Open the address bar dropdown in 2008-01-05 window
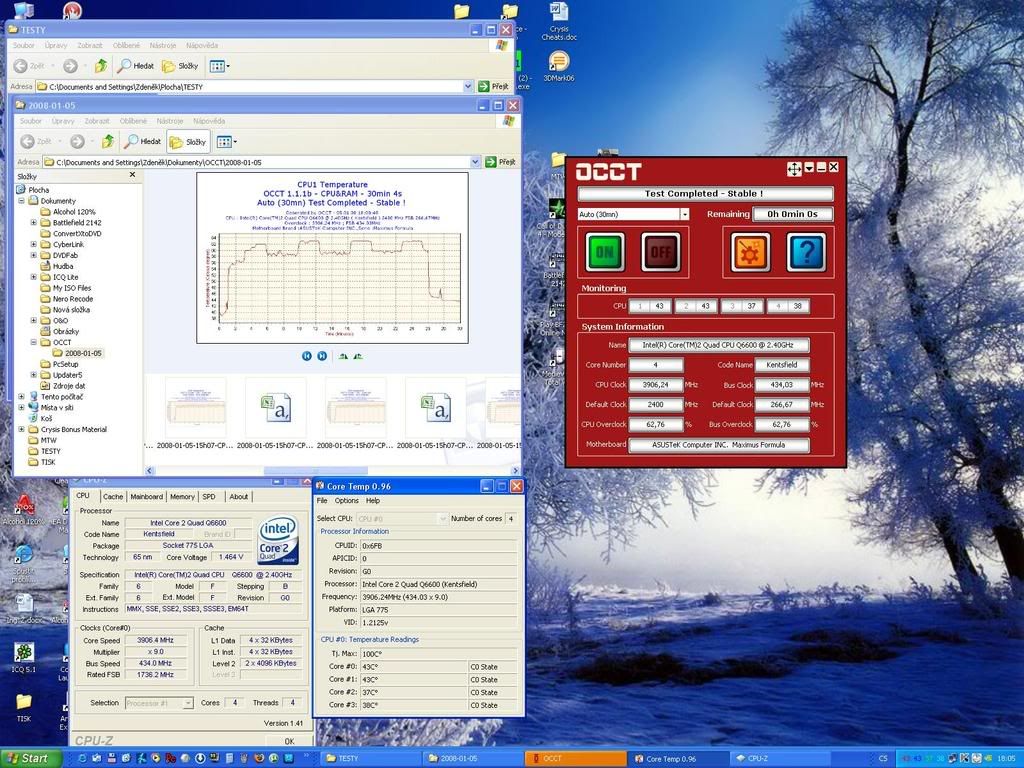1024x768 pixels. [475, 162]
